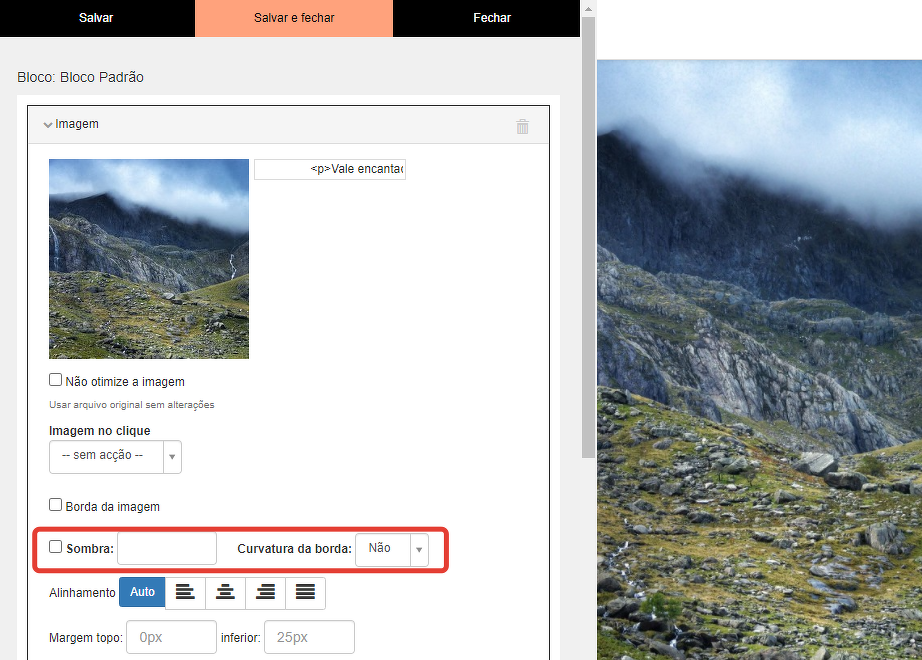Screen dimensions: 922x660
Task: Click the Fechar button
Action: 492,18
